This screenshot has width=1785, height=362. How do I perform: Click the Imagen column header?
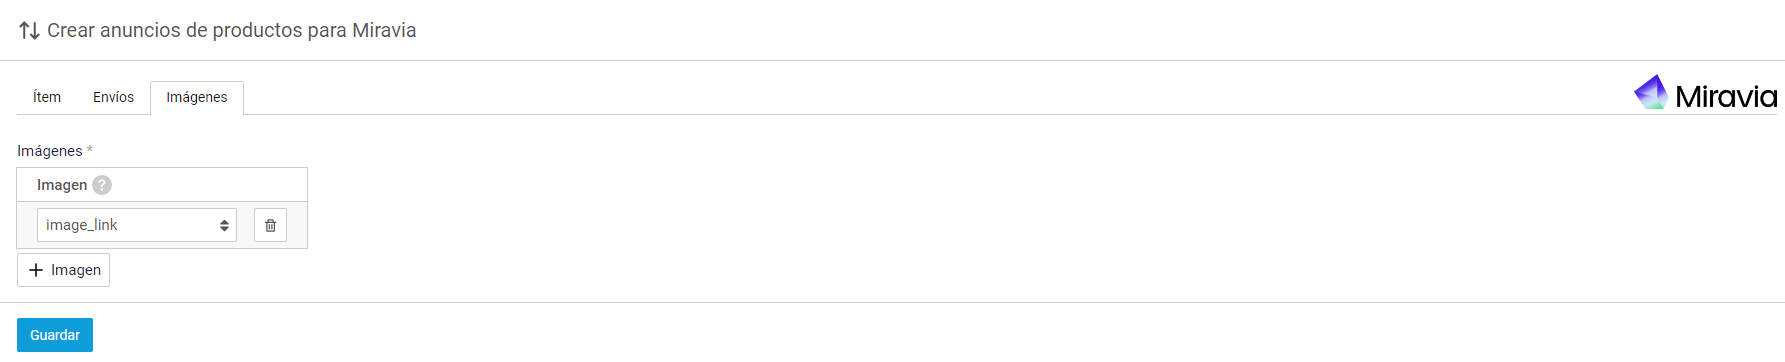coord(62,185)
